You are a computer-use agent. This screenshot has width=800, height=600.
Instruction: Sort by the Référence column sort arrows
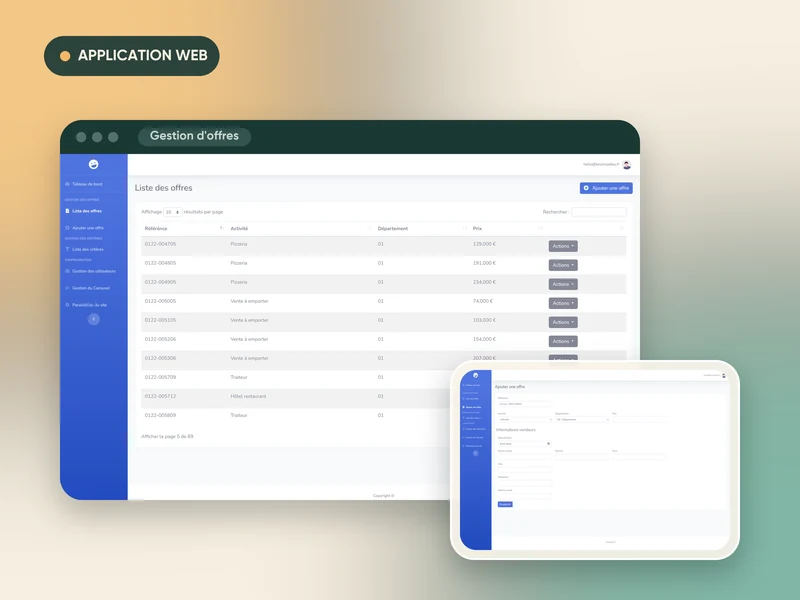(221, 228)
